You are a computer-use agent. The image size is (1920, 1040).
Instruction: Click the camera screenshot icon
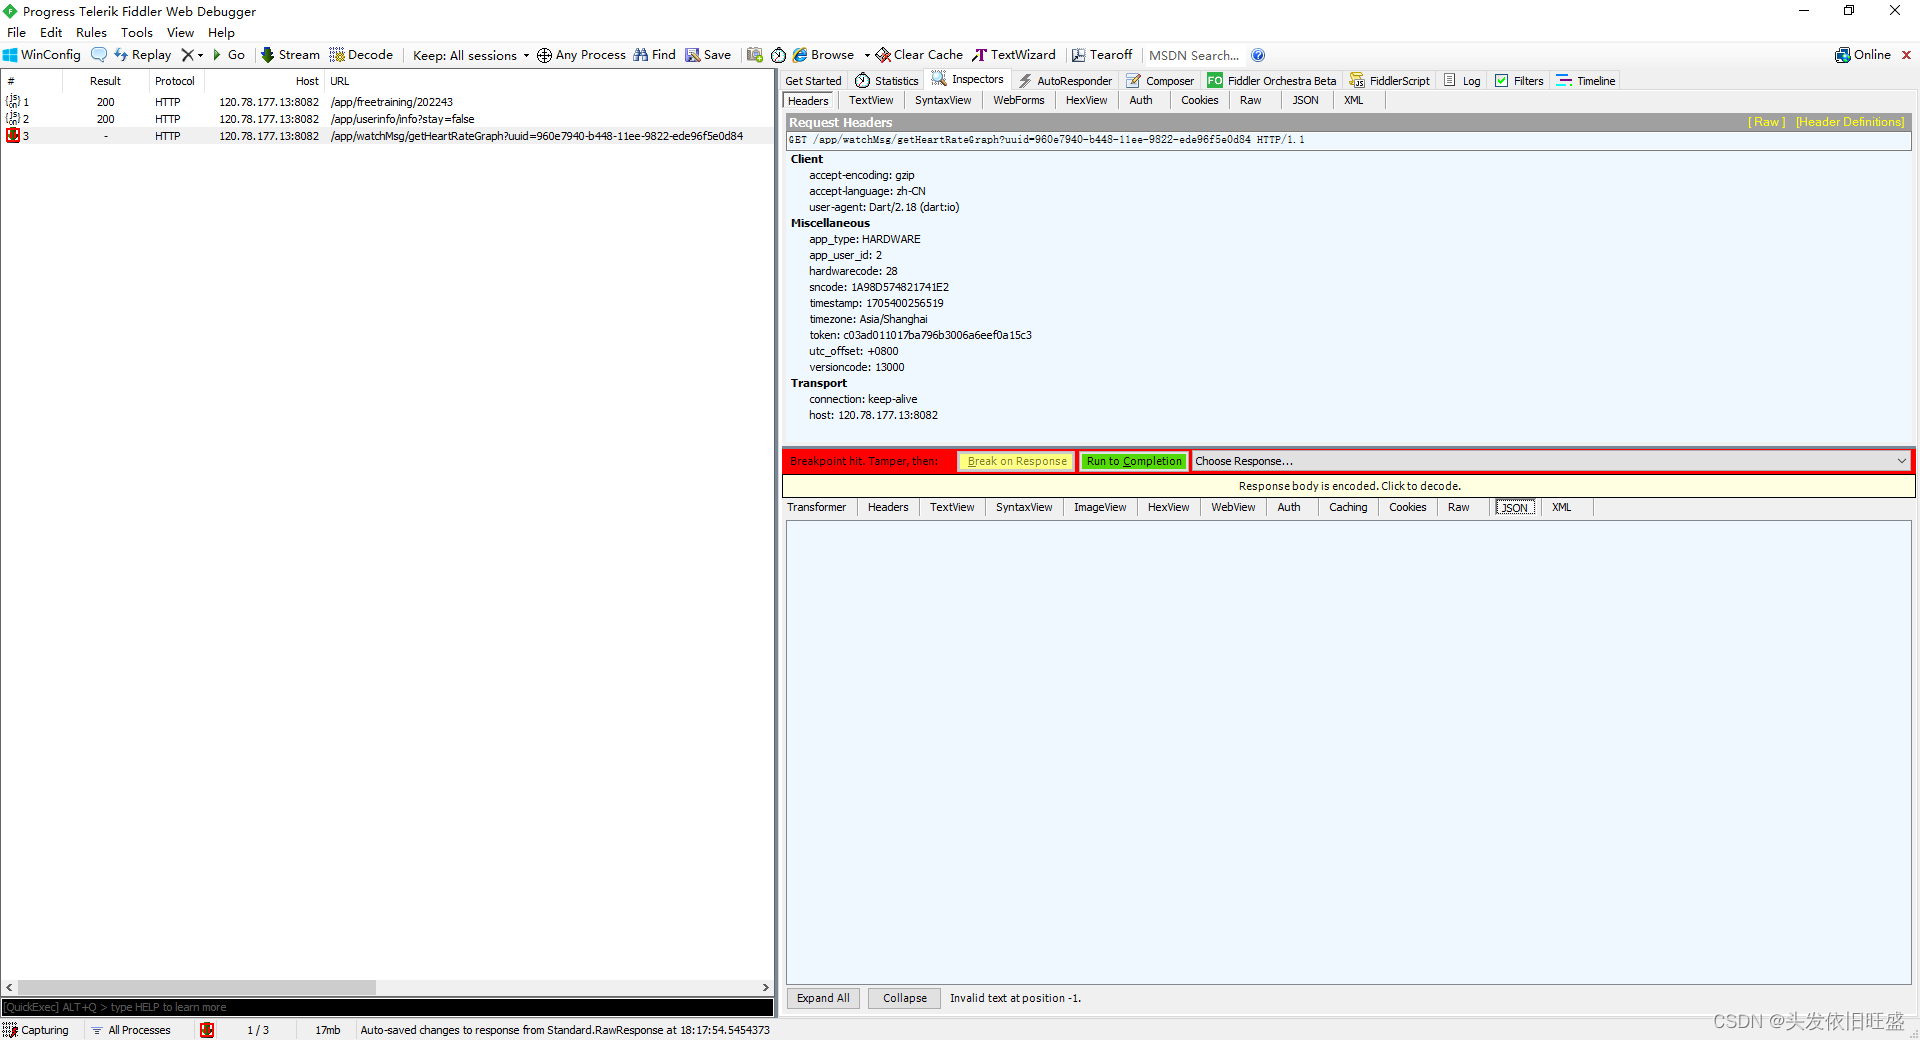[755, 55]
